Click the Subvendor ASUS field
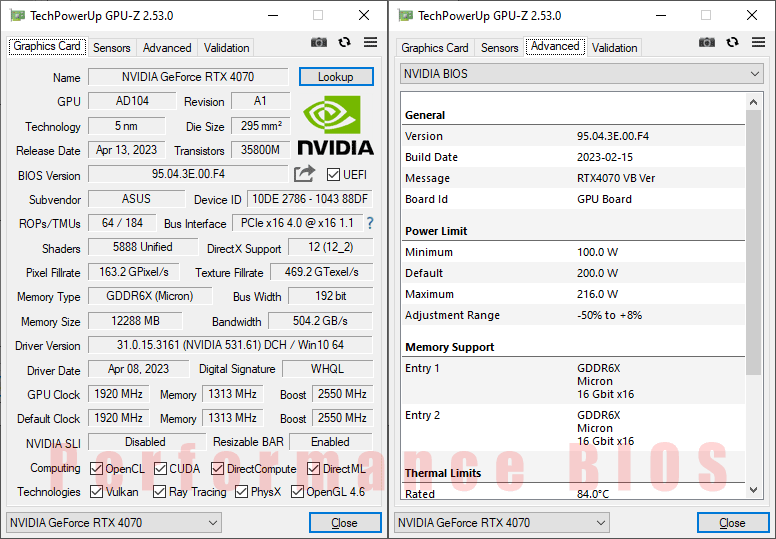The height and width of the screenshot is (539, 776). pyautogui.click(x=136, y=199)
